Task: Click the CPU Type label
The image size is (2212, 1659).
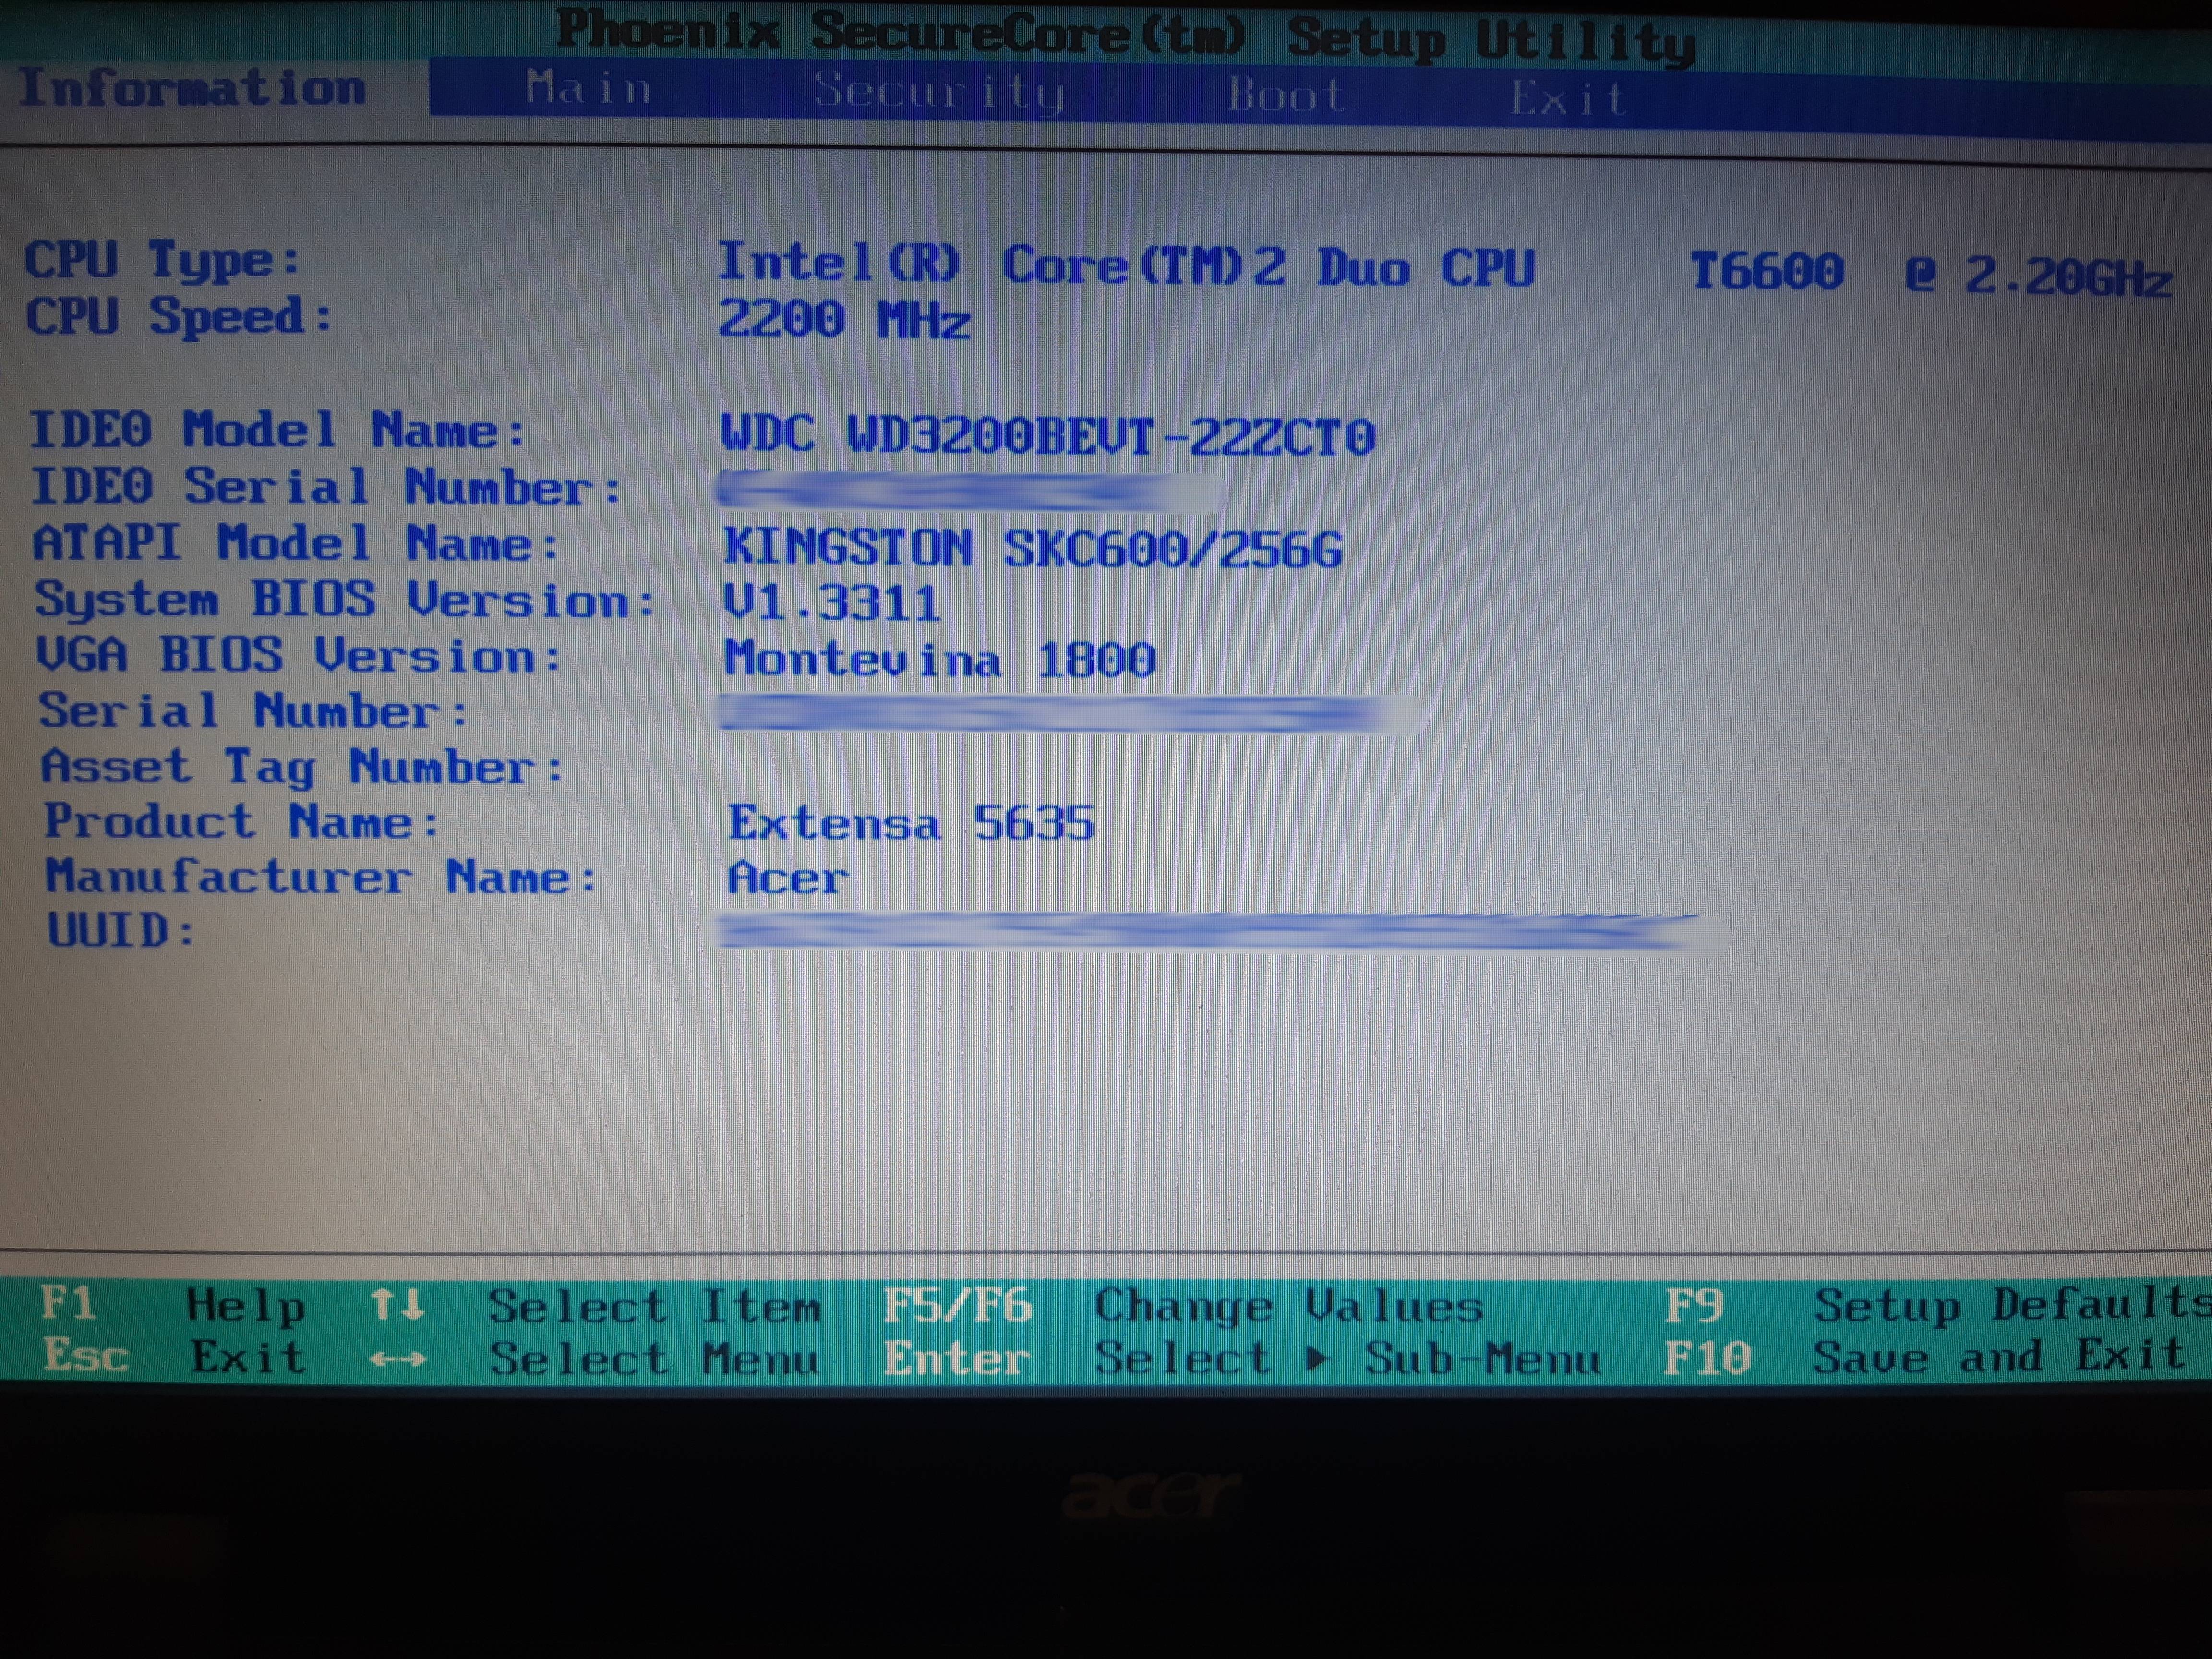Action: tap(162, 260)
